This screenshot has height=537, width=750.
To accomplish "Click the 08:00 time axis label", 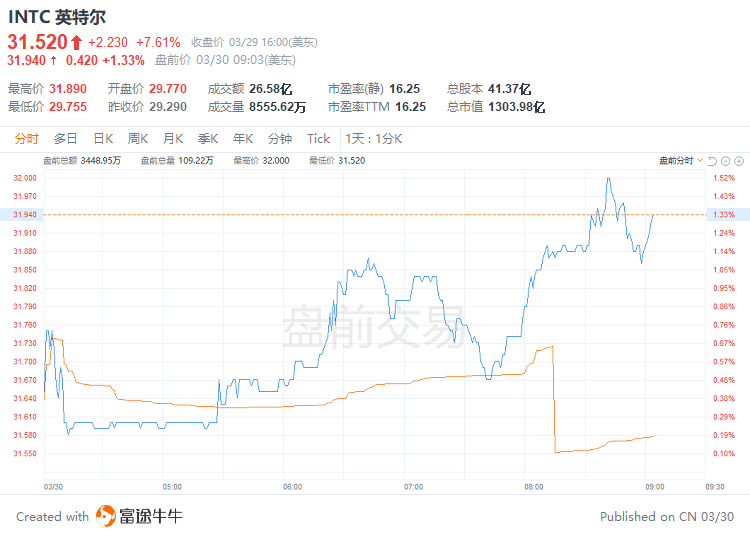I will (x=534, y=487).
